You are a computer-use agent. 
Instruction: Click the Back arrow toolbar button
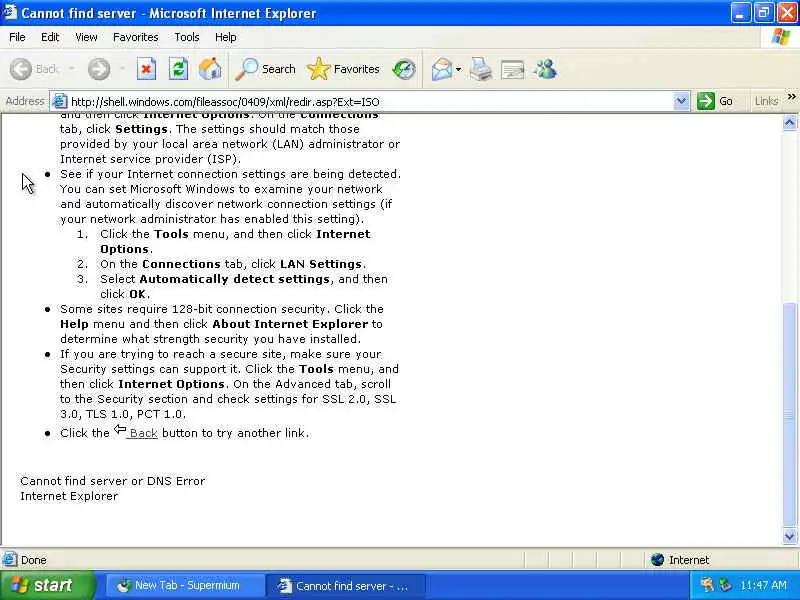[34, 69]
